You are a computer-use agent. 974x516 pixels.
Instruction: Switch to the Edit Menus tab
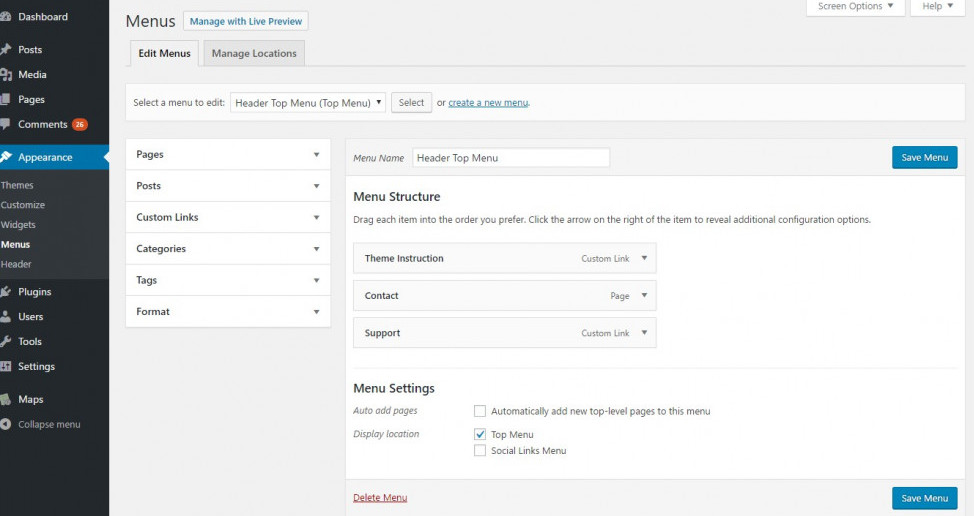click(x=165, y=53)
